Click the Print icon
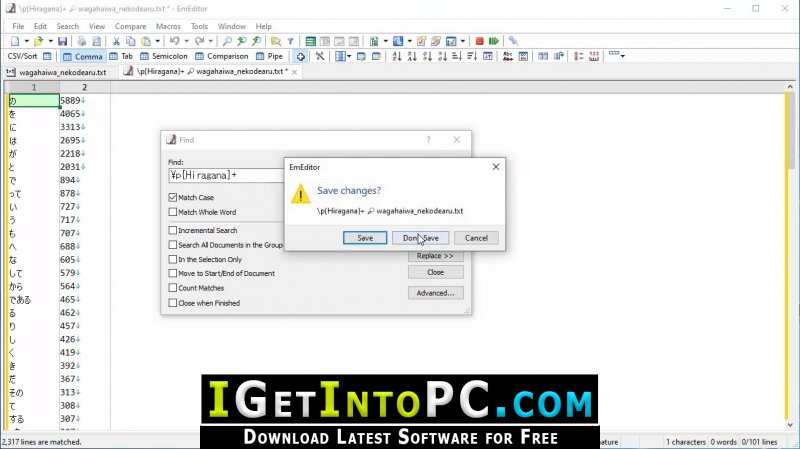The height and width of the screenshot is (449, 800). (x=82, y=41)
